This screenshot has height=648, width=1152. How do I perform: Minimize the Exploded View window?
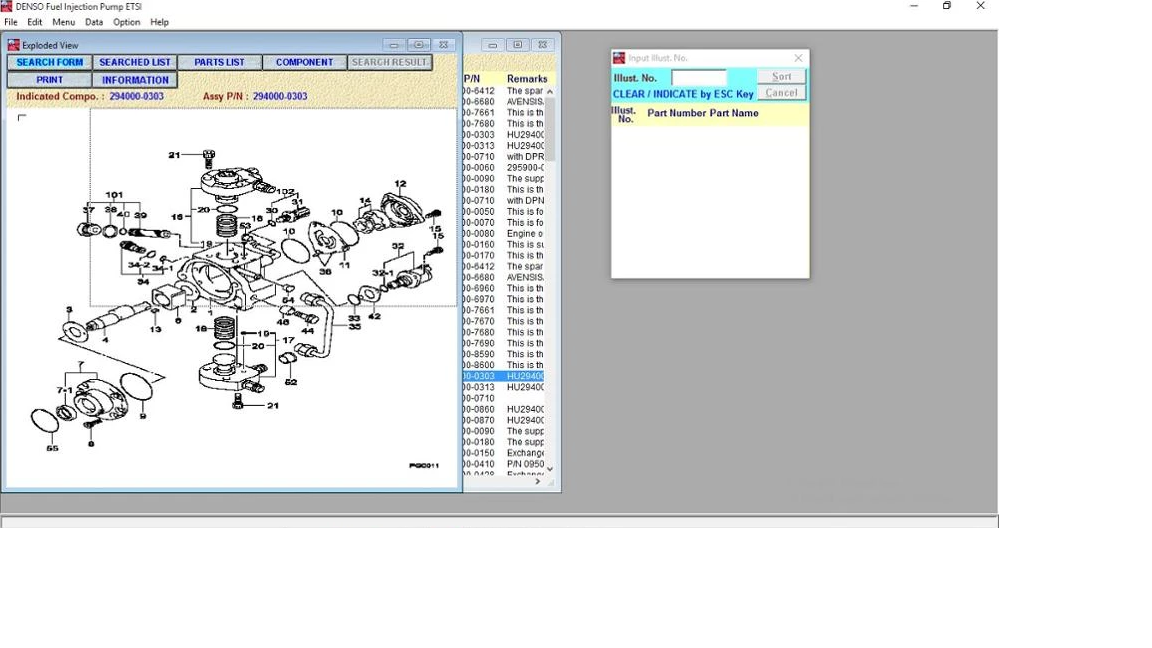394,45
